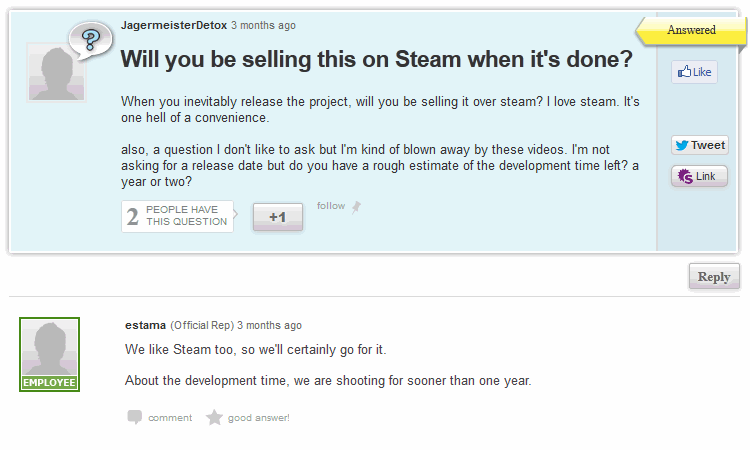Click the 'comment' text link
This screenshot has height=450, width=750.
coord(170,418)
